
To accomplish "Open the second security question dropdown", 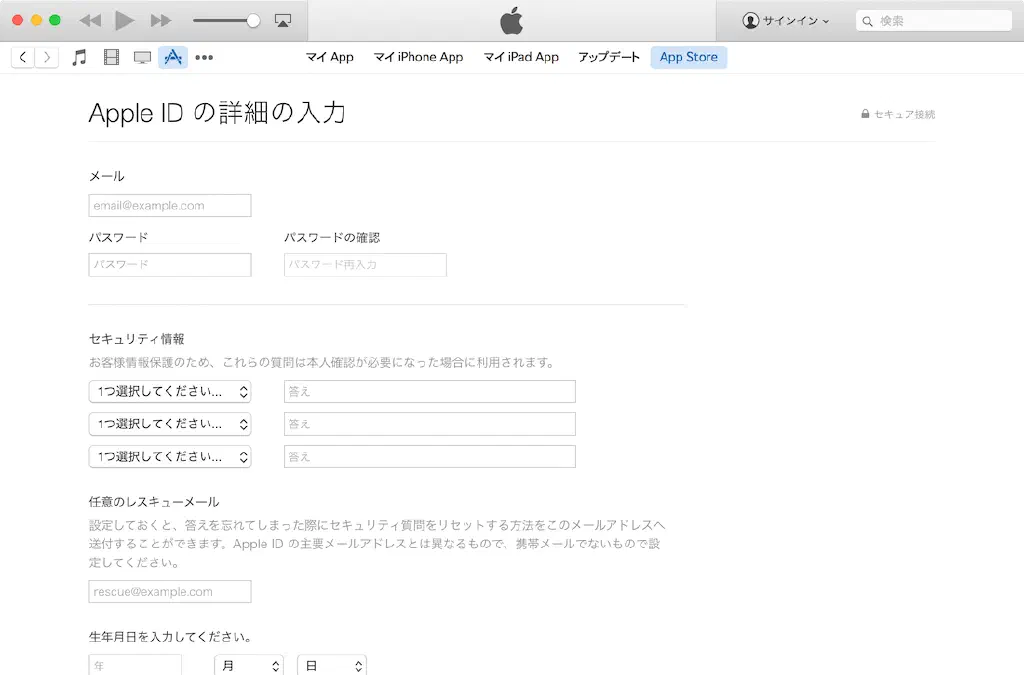I will tap(169, 424).
